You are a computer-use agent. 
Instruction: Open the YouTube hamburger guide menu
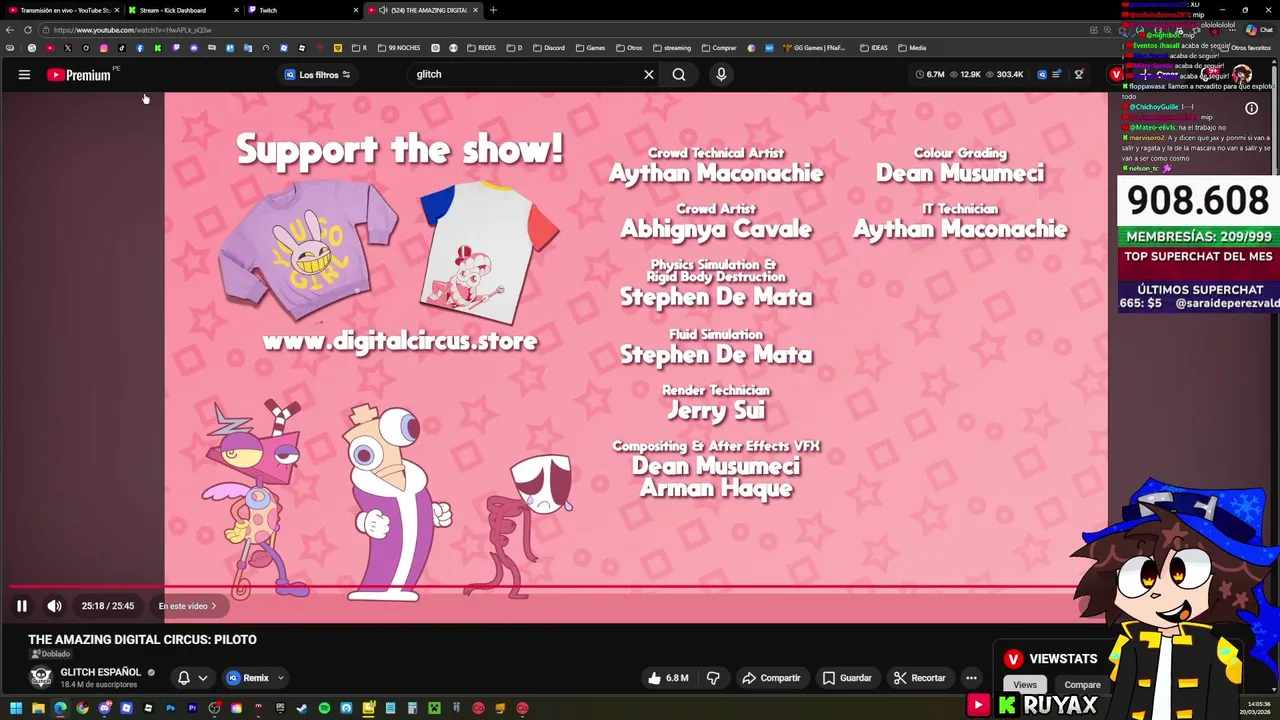pos(24,74)
